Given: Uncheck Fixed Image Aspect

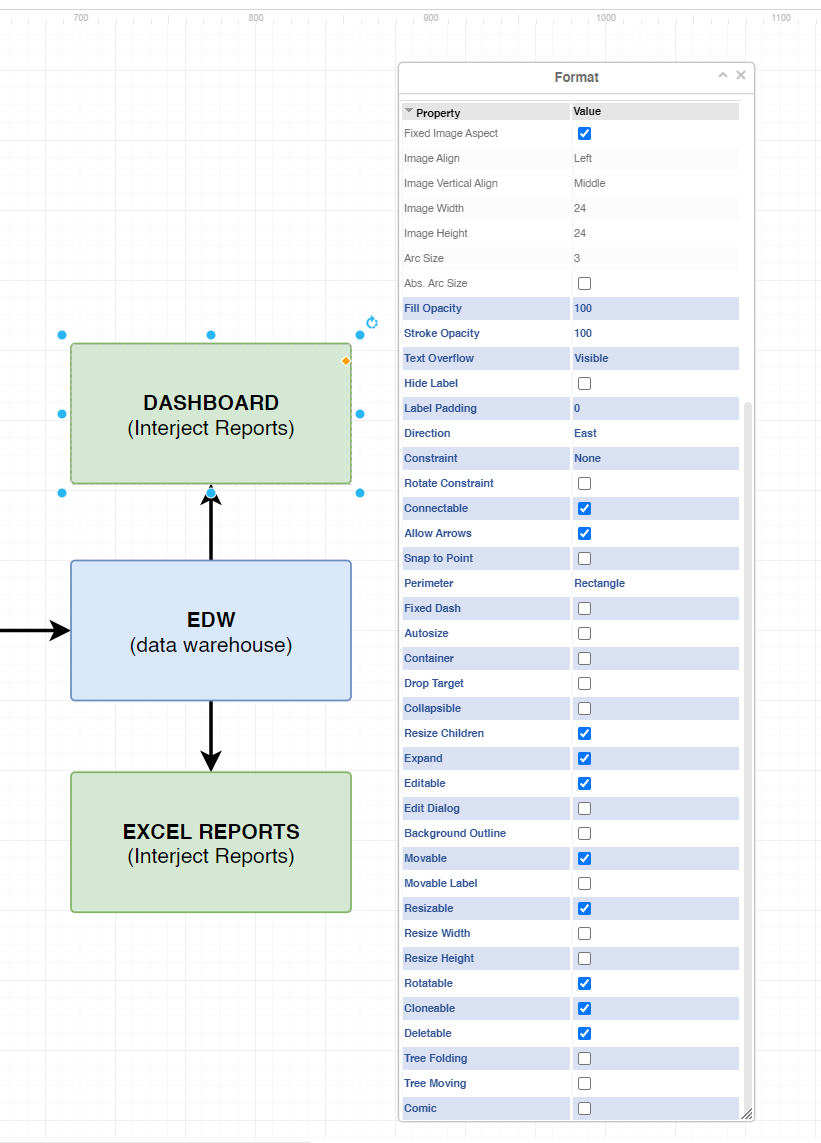Looking at the screenshot, I should click(x=585, y=133).
